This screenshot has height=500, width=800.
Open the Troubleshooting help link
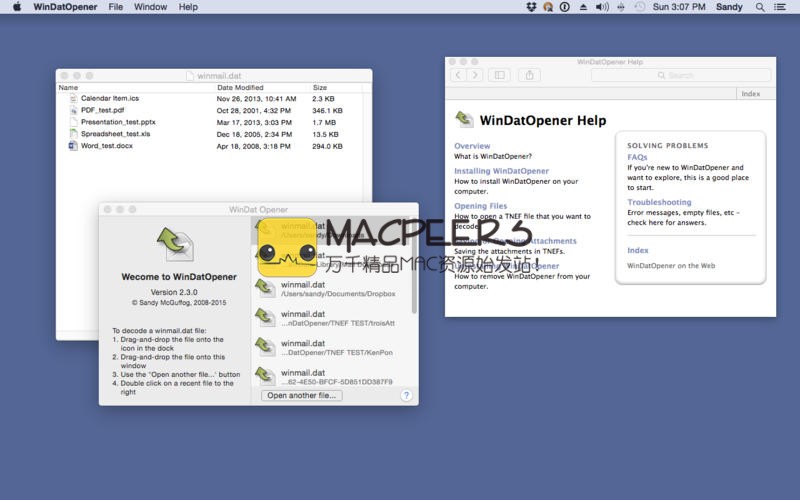click(659, 202)
